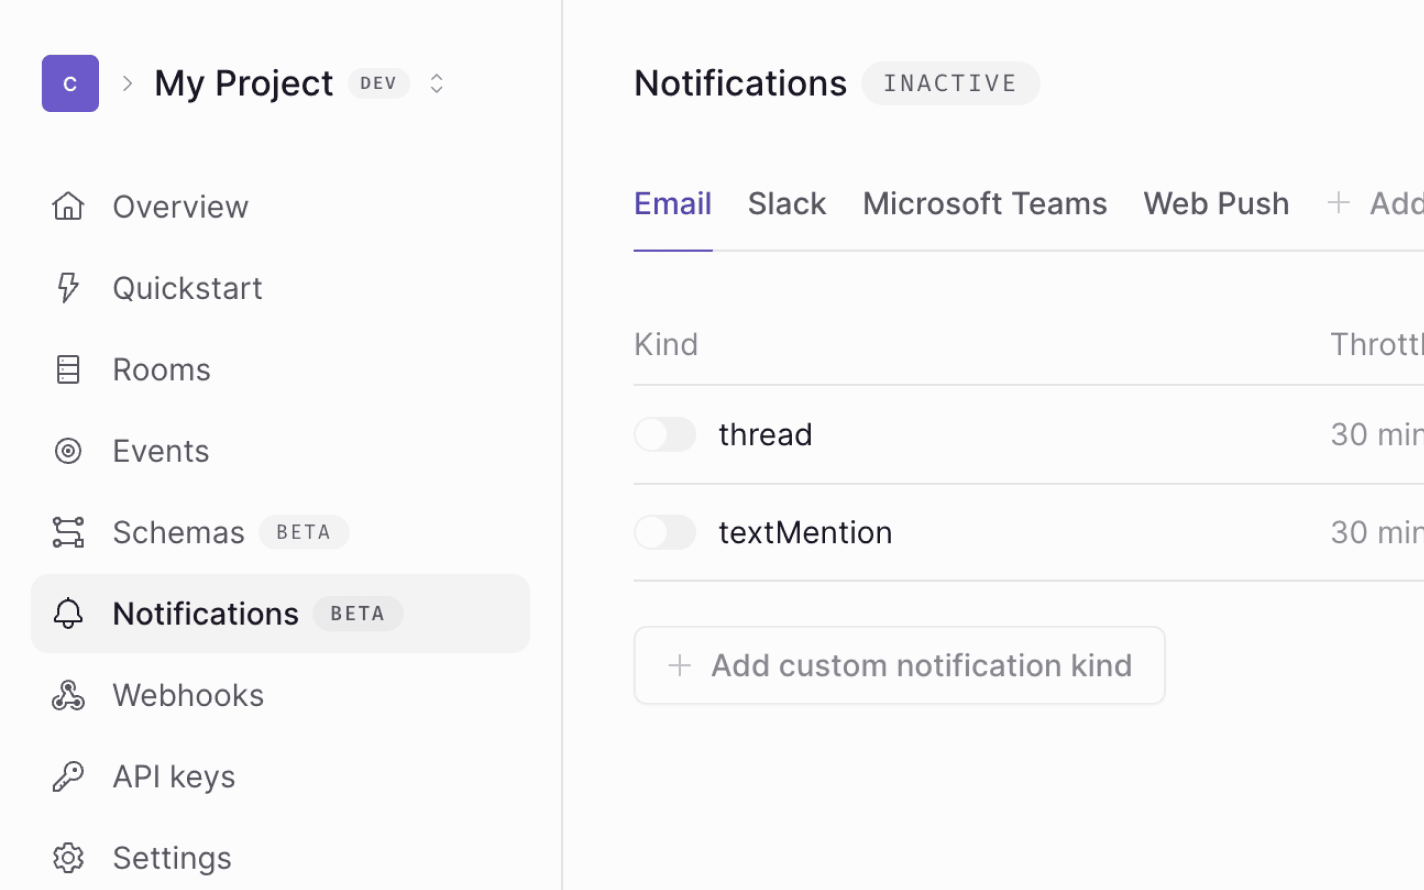Click the purple C project avatar

70,83
